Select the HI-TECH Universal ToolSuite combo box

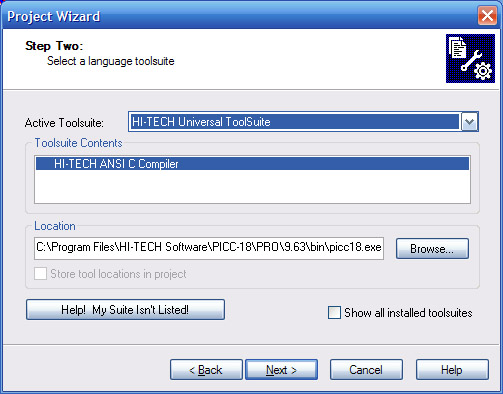[303, 122]
